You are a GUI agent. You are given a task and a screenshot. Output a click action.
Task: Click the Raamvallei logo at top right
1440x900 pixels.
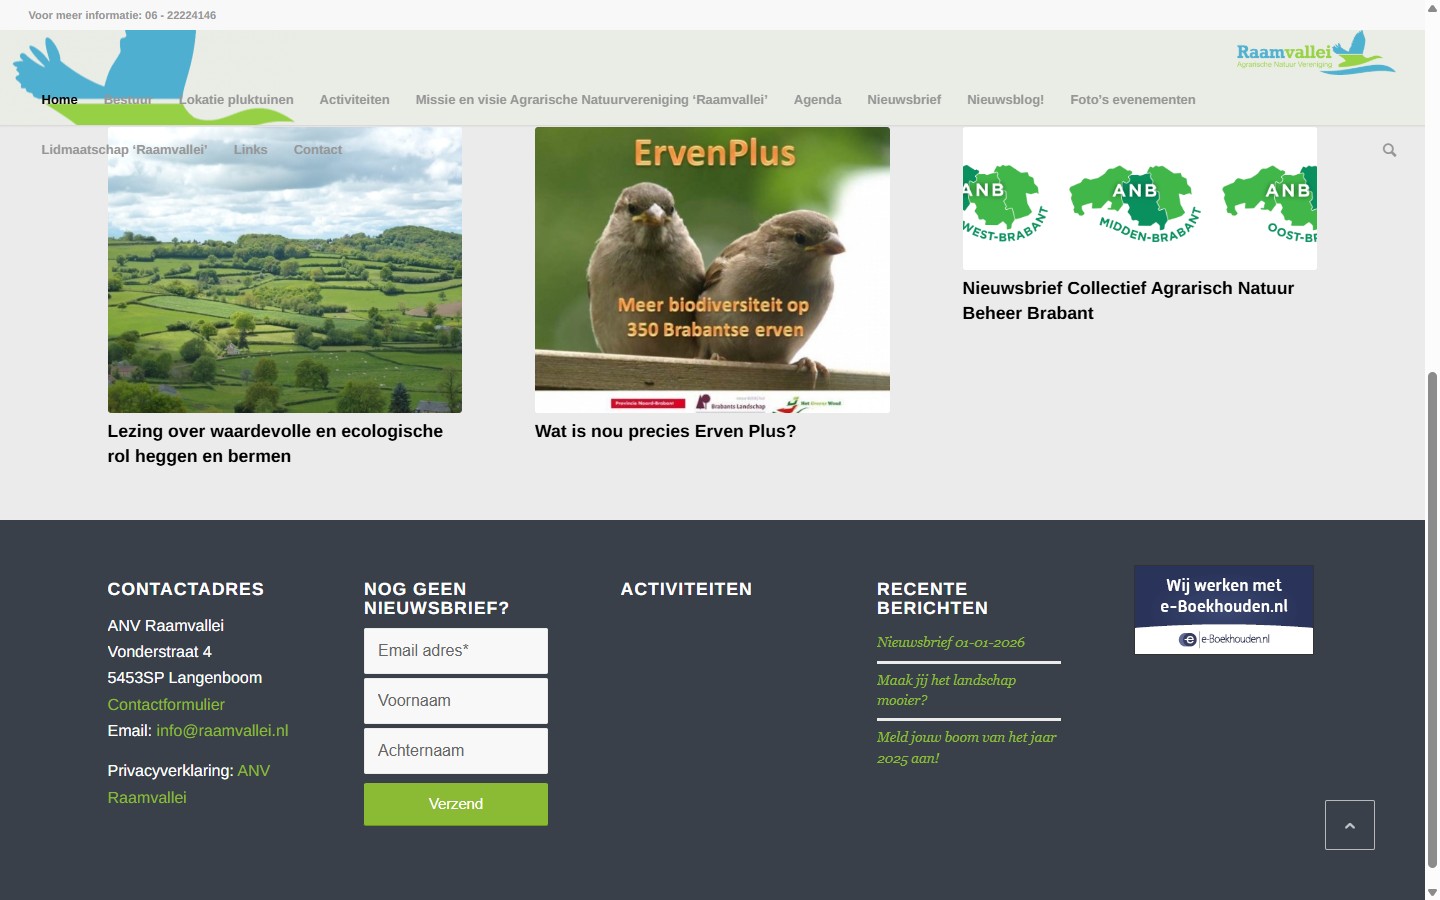tap(1315, 53)
